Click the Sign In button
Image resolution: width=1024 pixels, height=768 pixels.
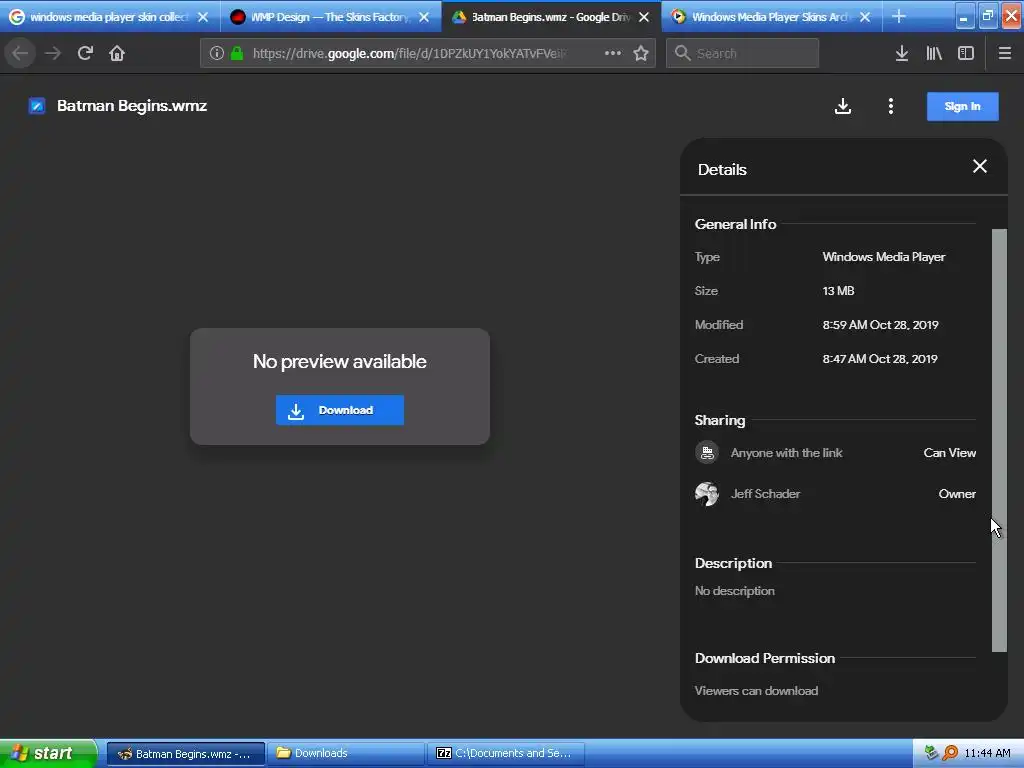(962, 106)
